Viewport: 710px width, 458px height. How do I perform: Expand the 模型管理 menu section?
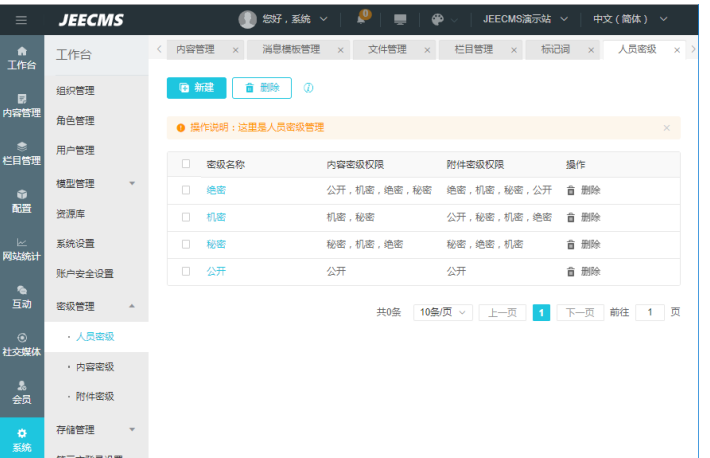coord(96,183)
